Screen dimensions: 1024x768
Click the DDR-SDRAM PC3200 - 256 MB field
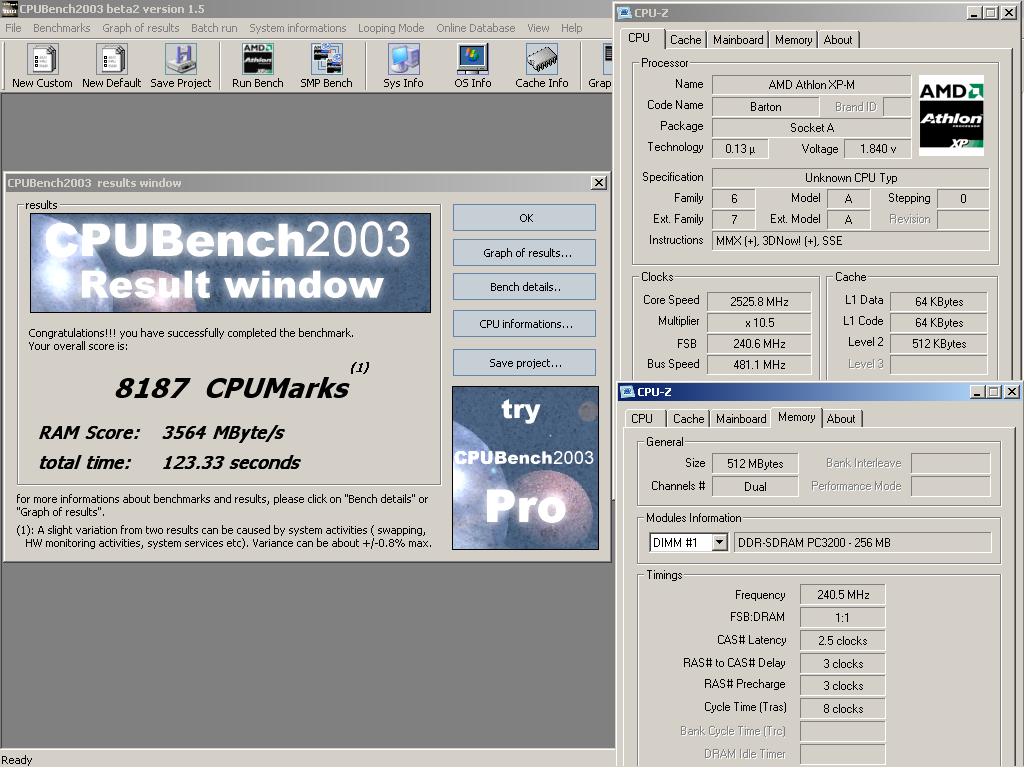click(x=862, y=543)
